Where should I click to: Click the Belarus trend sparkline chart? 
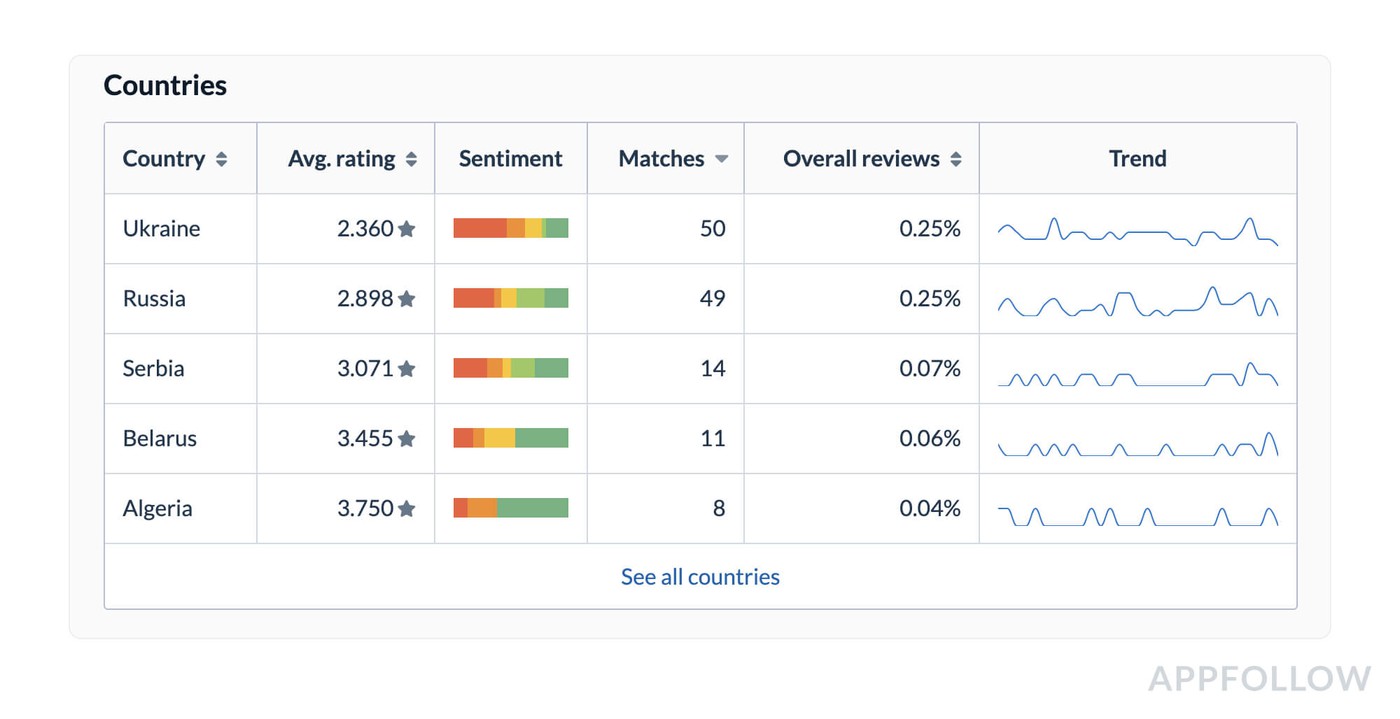coord(1137,445)
